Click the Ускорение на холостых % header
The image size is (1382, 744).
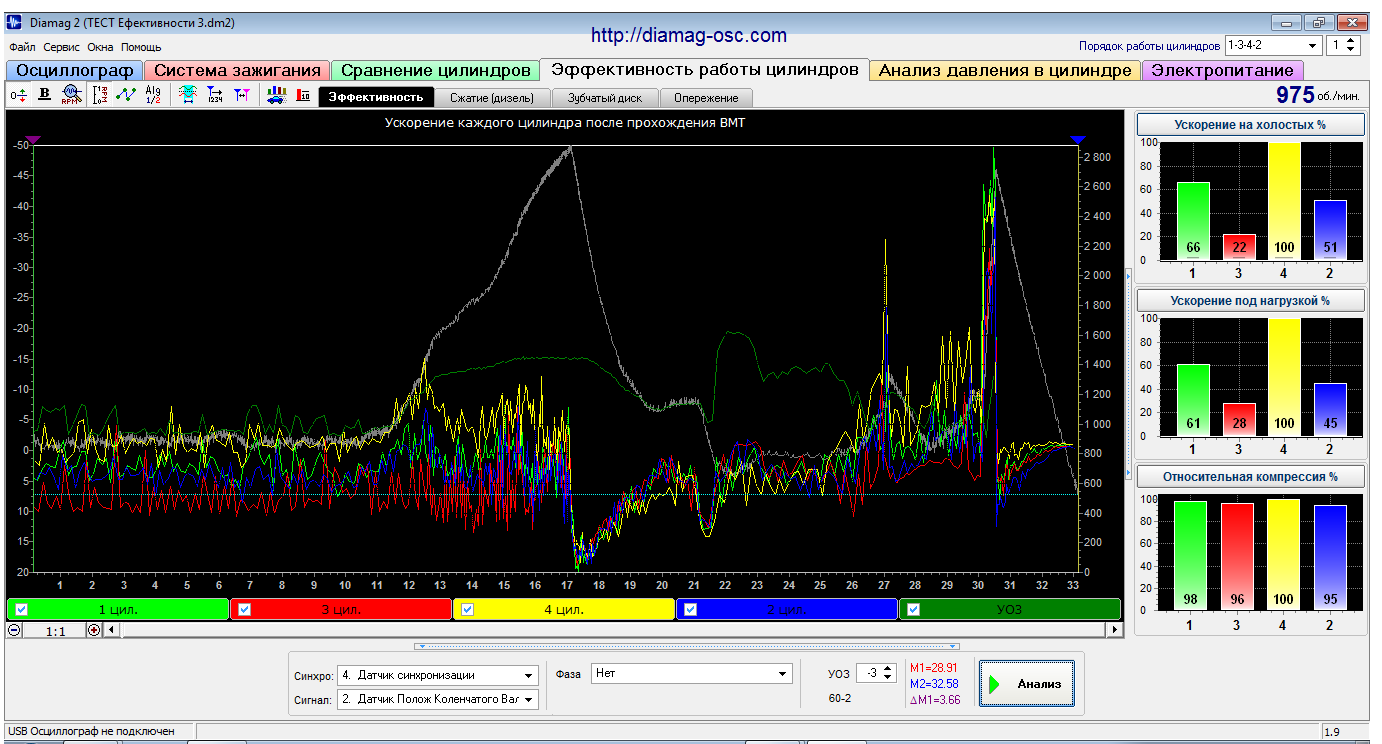click(1250, 125)
